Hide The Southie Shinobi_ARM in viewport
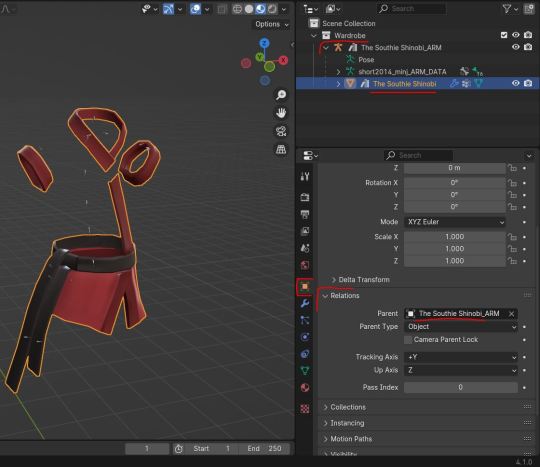Screen dimensions: 540x467 516,47
